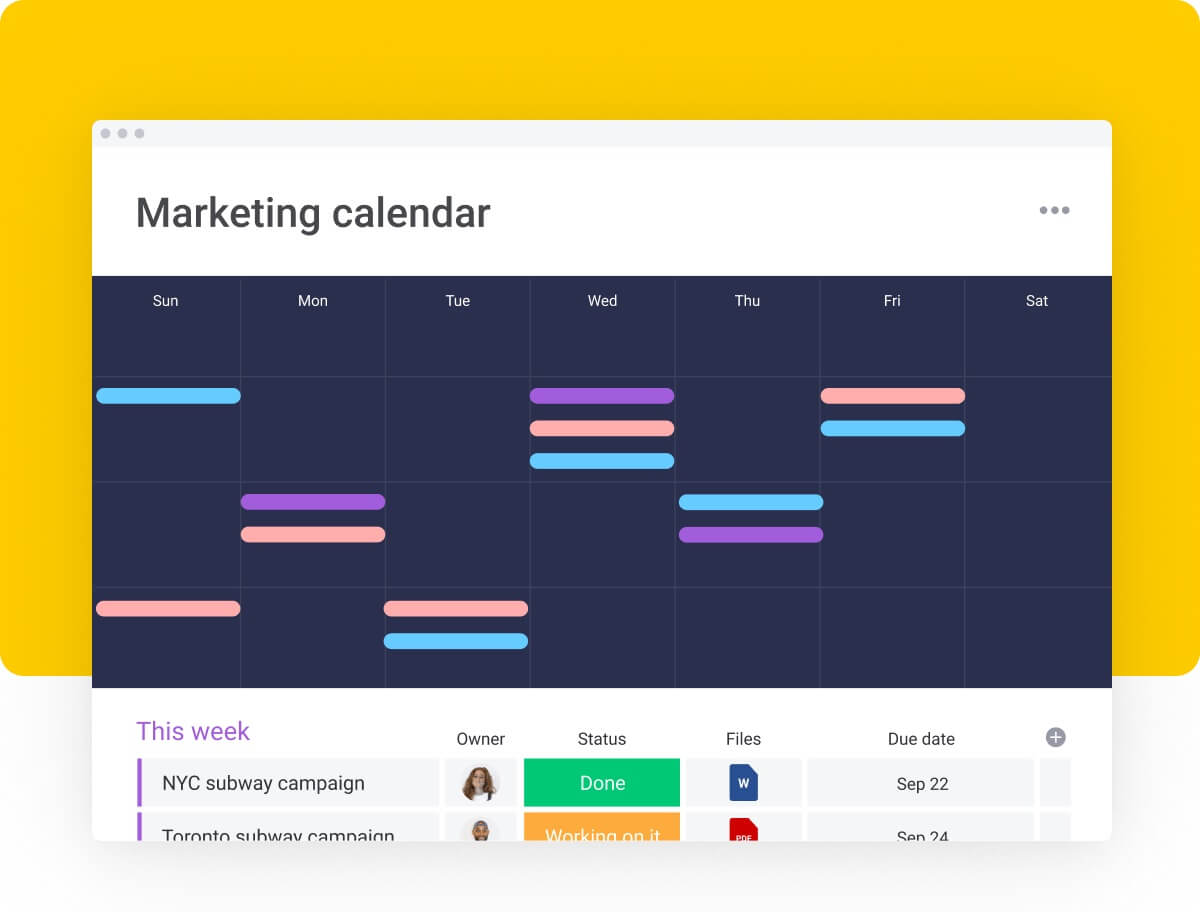The height and width of the screenshot is (912, 1200).
Task: Change the Done status of NYC campaign
Action: (x=601, y=782)
